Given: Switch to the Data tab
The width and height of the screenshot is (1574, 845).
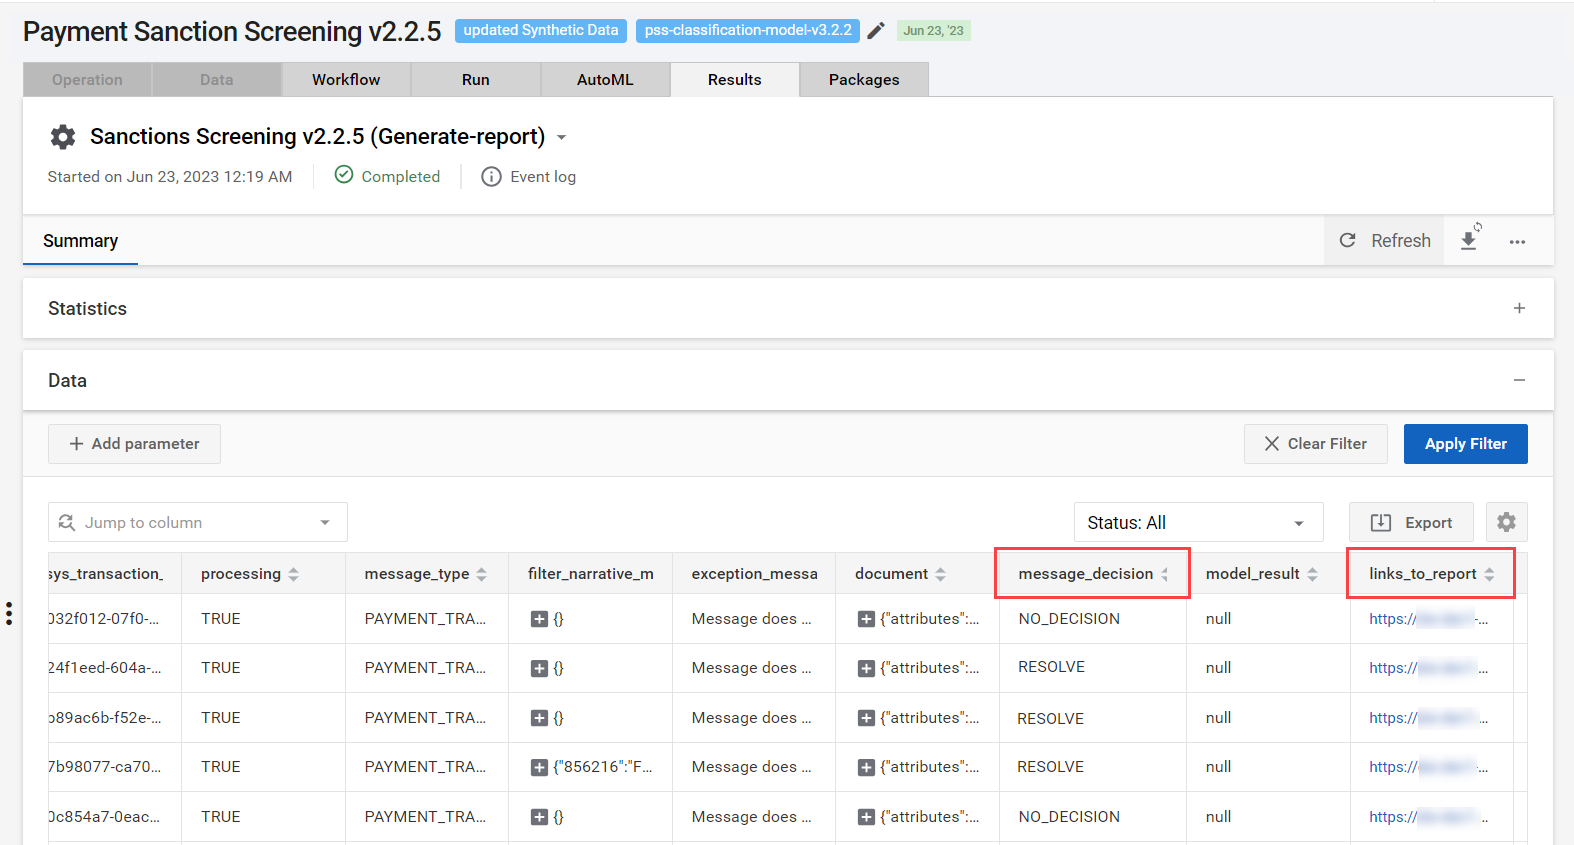Looking at the screenshot, I should click(x=216, y=80).
